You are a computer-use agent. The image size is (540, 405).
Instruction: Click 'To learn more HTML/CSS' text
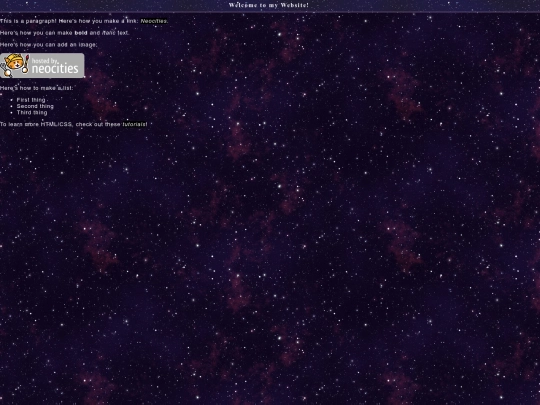click(x=36, y=124)
